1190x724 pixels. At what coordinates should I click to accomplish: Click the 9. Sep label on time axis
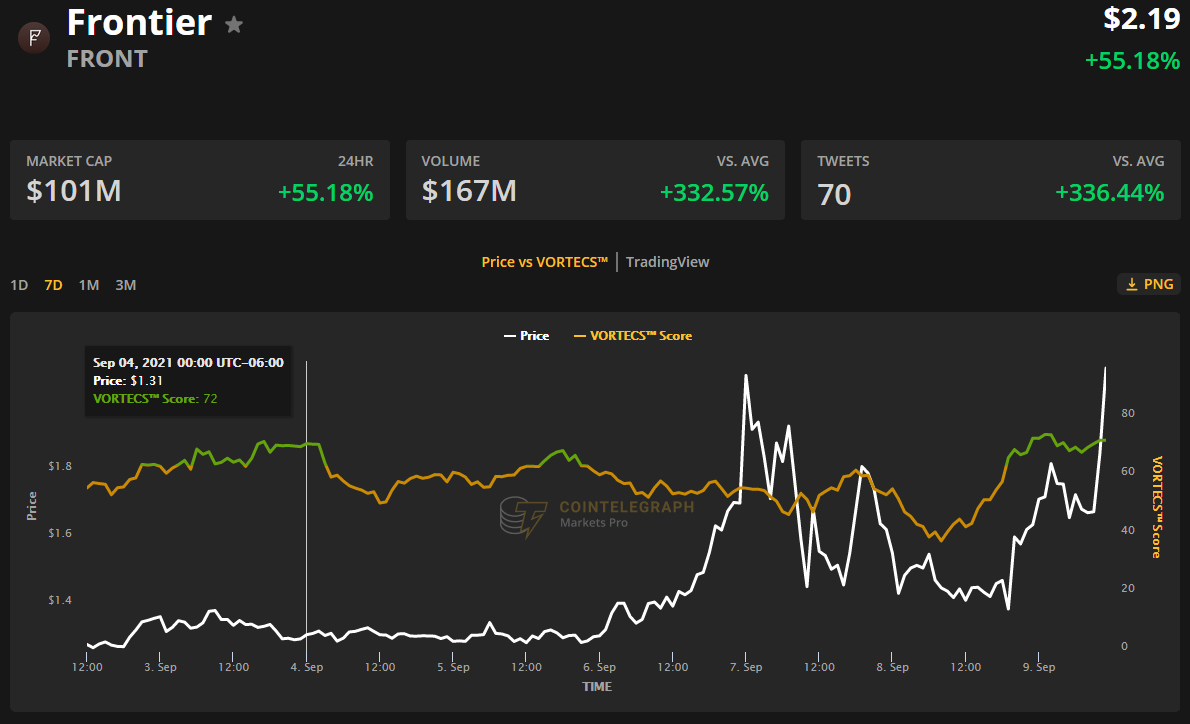(x=1039, y=667)
